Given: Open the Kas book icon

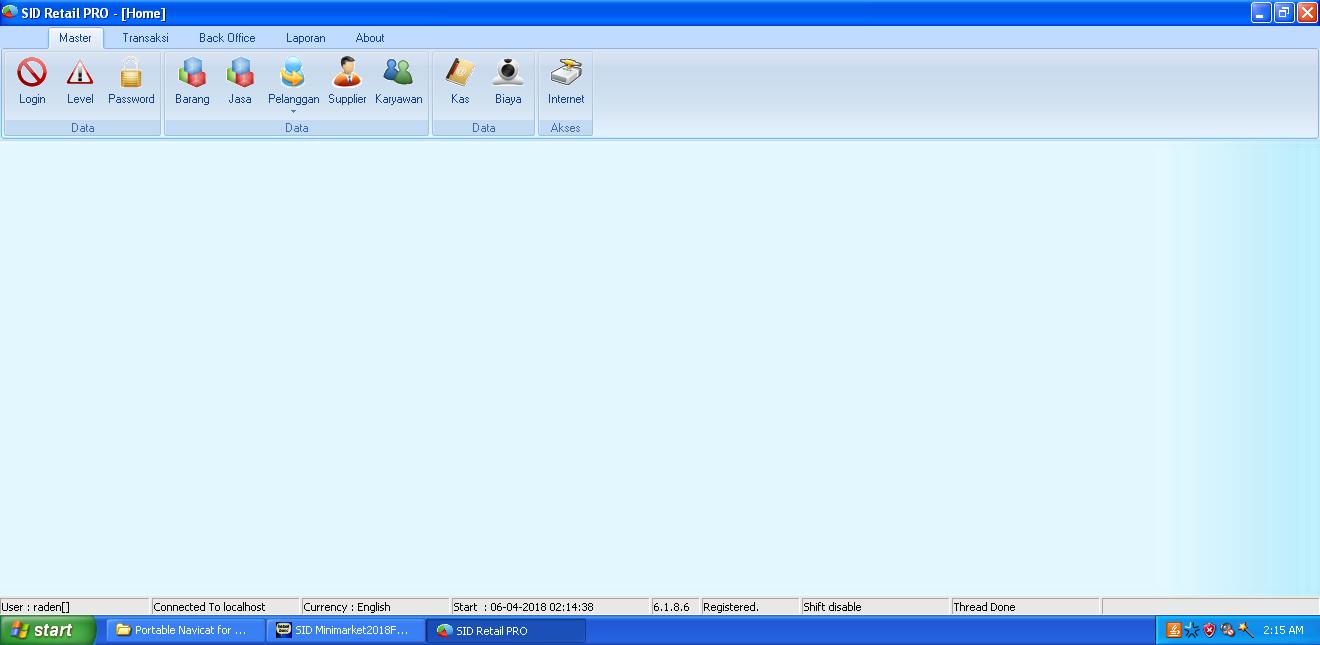Looking at the screenshot, I should pyautogui.click(x=460, y=81).
